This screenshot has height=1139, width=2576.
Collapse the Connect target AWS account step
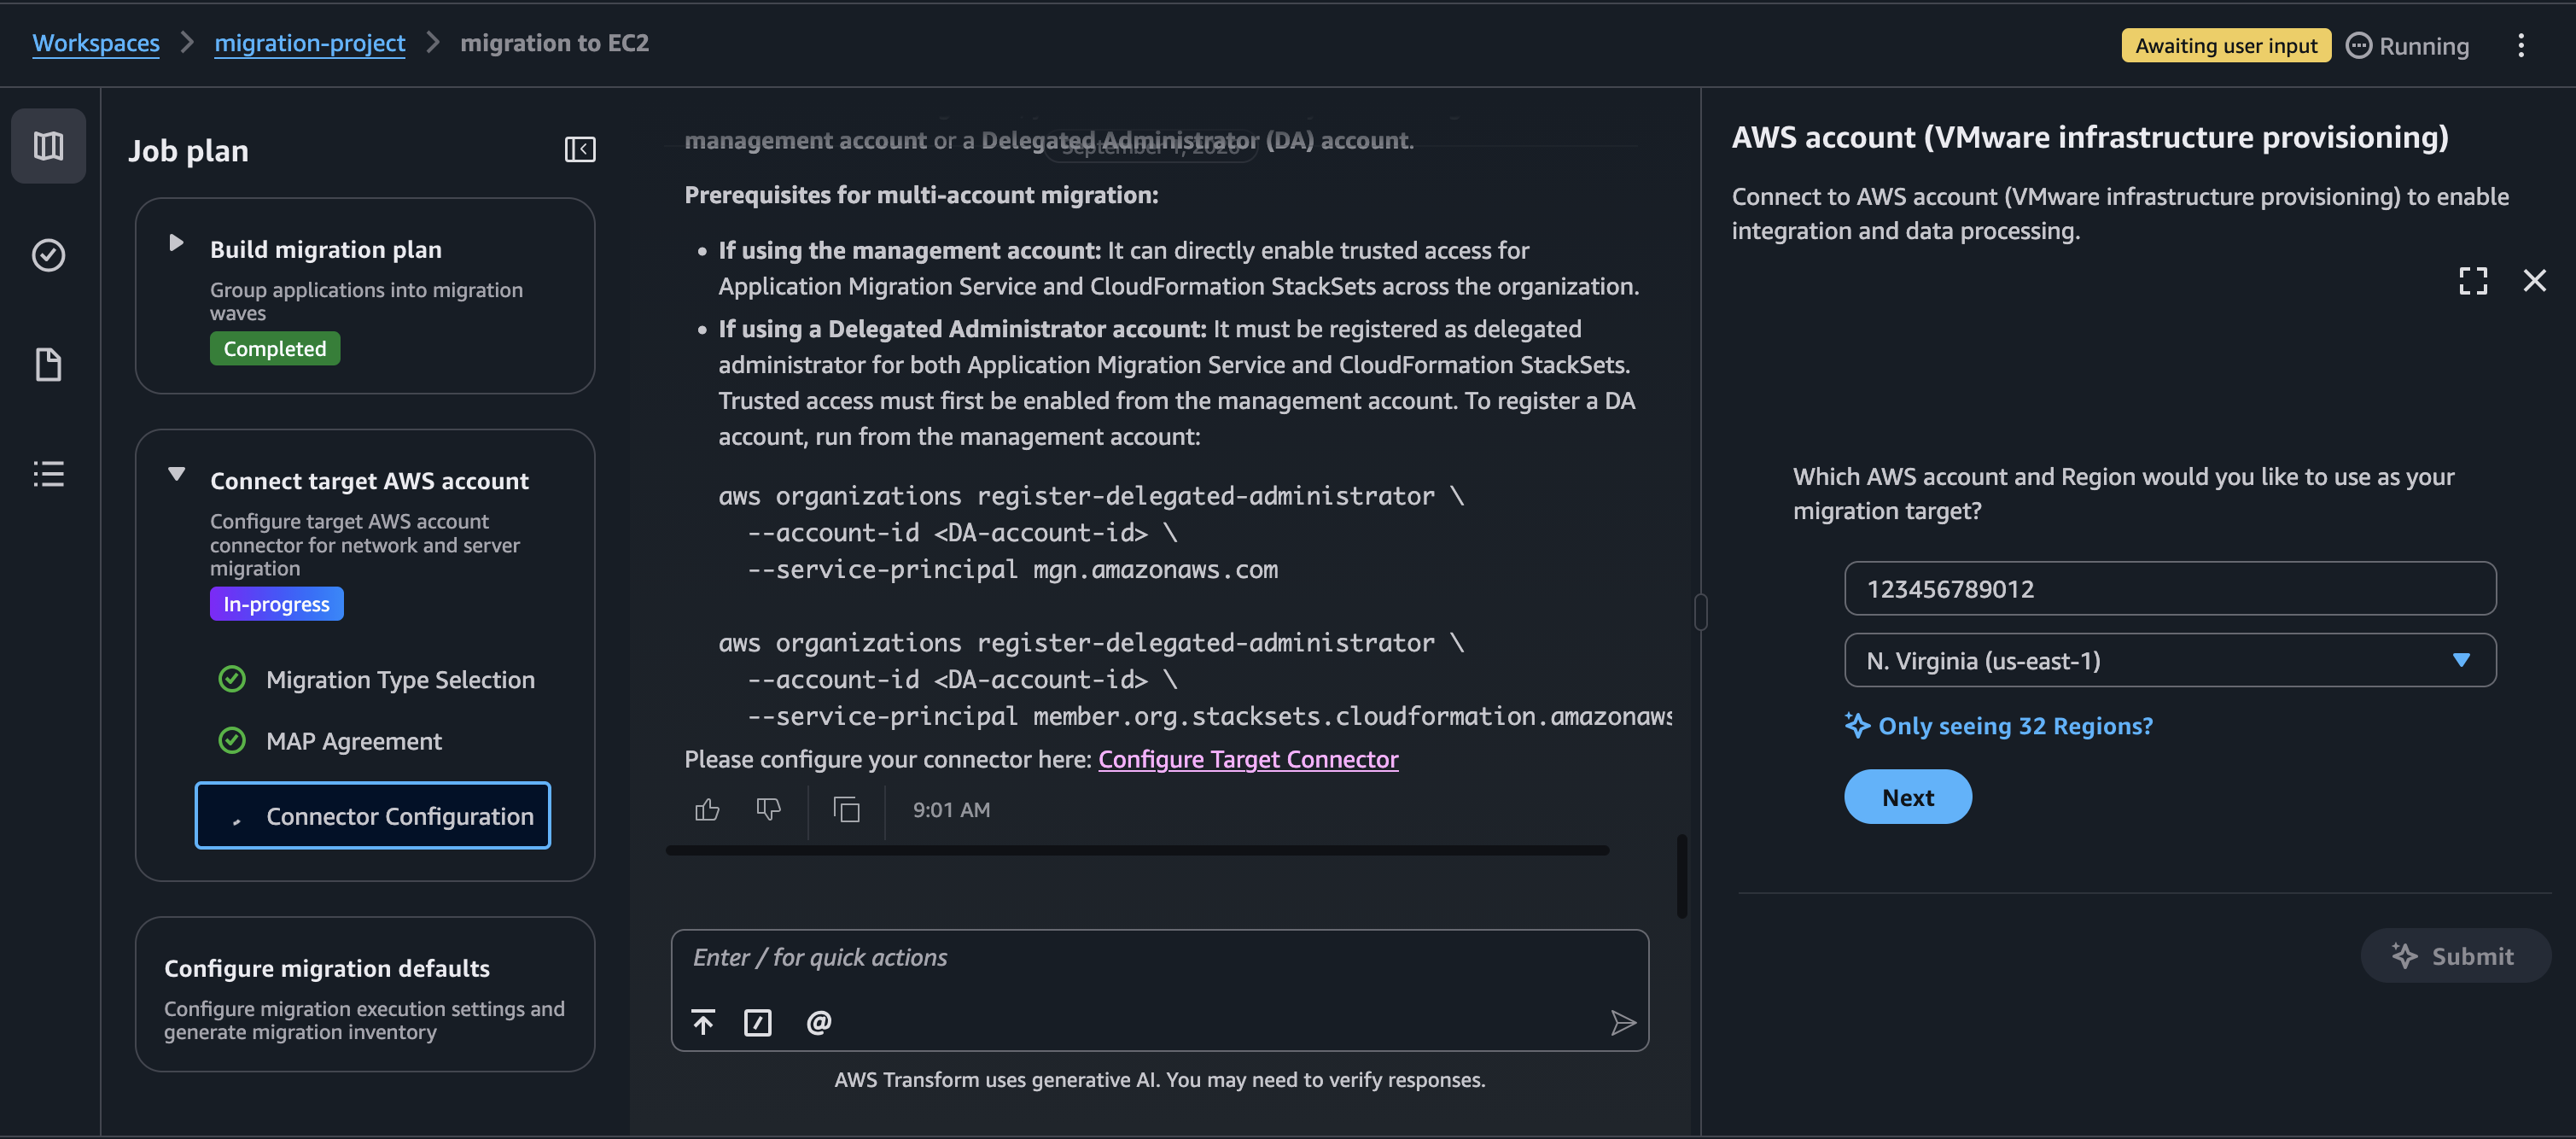point(176,474)
